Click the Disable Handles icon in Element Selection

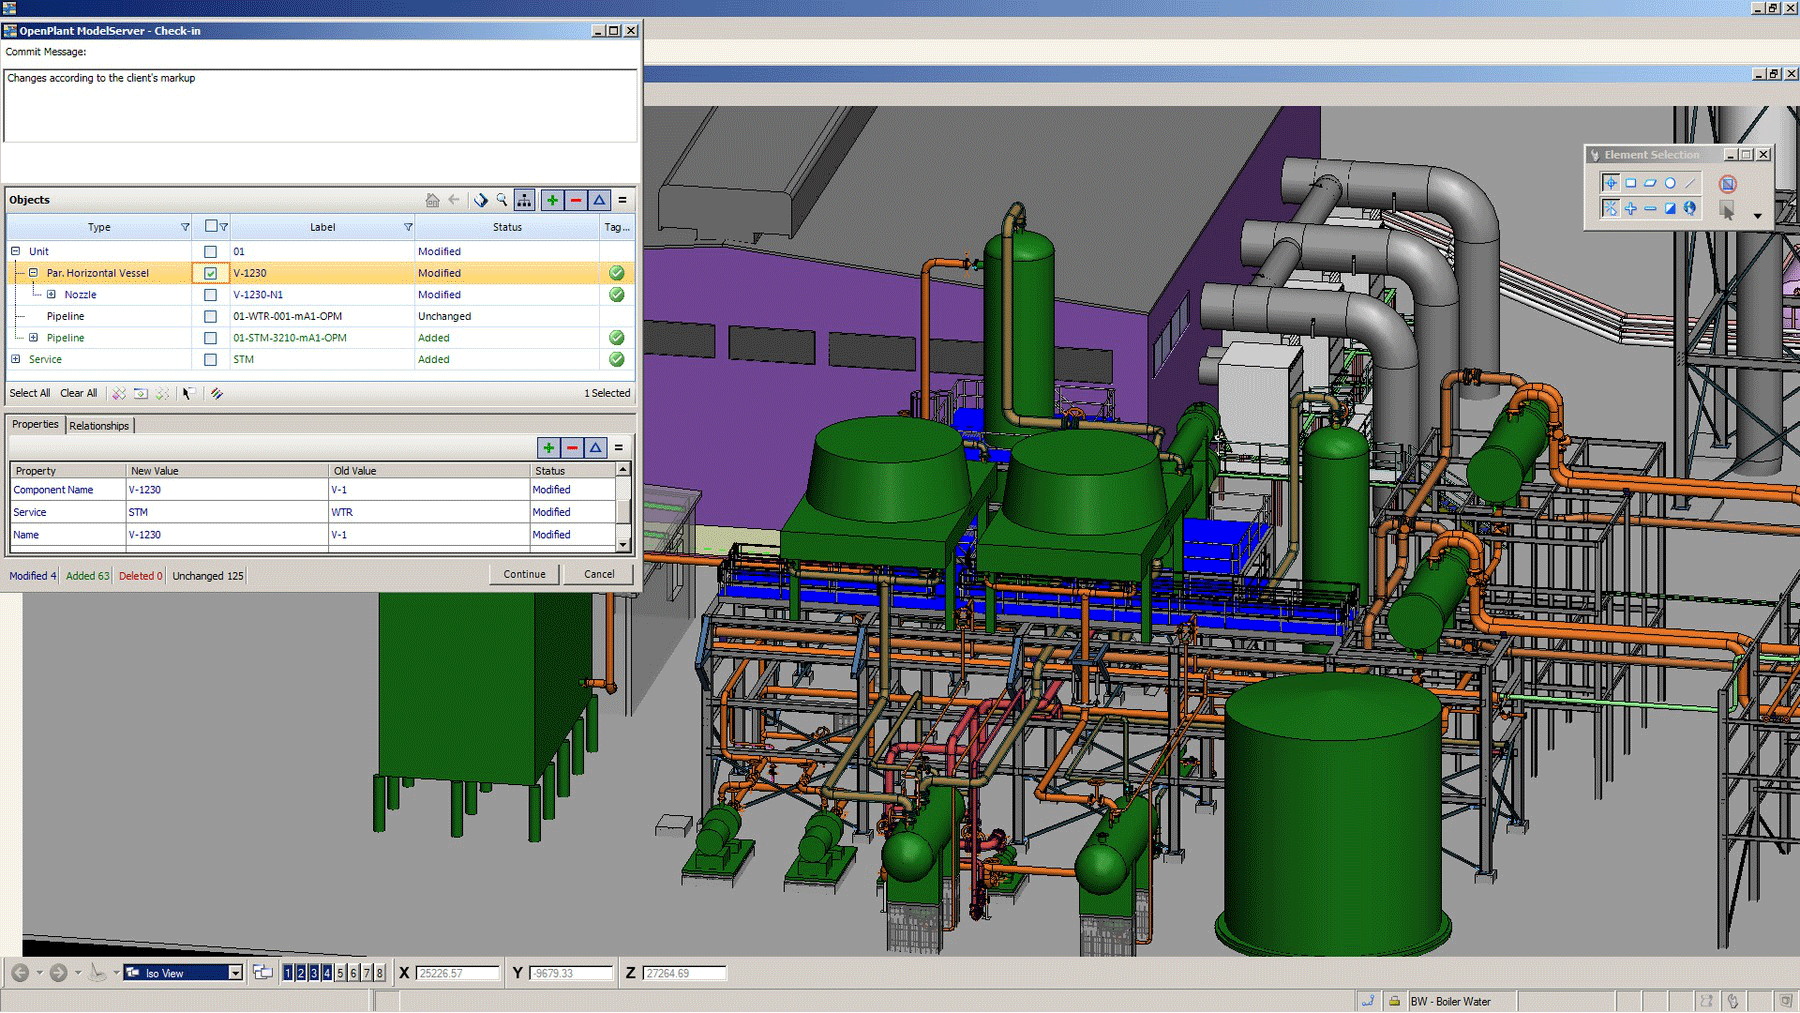click(1727, 184)
